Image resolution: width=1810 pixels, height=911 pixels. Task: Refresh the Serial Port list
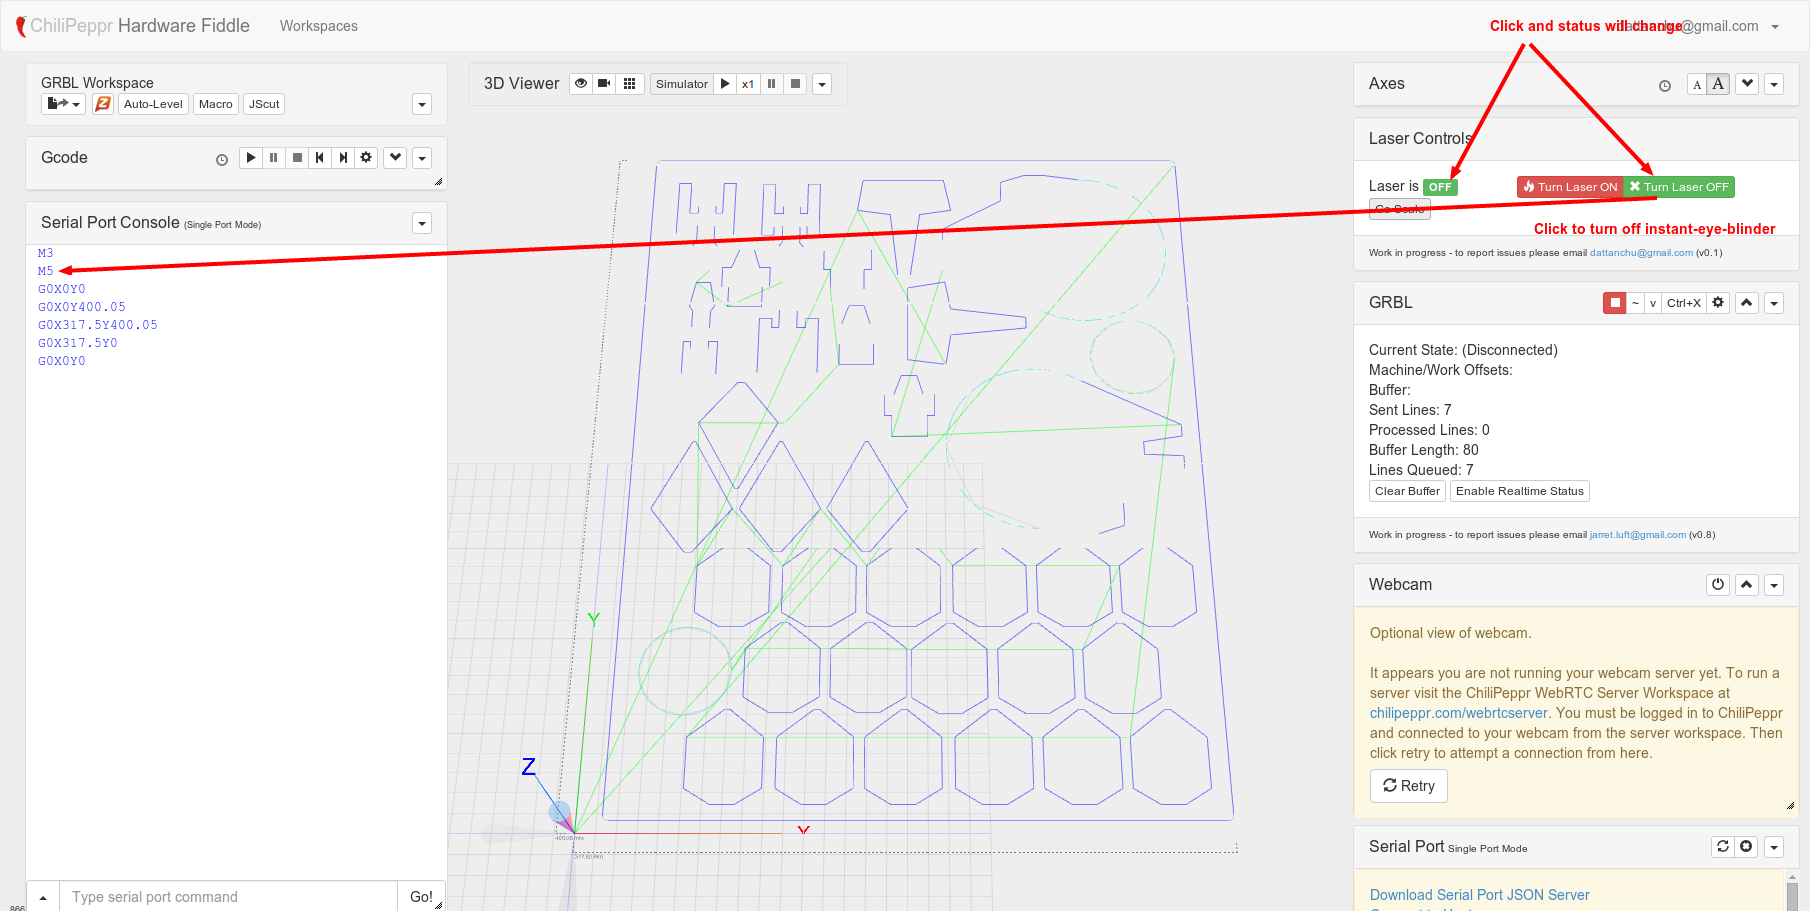click(x=1722, y=847)
